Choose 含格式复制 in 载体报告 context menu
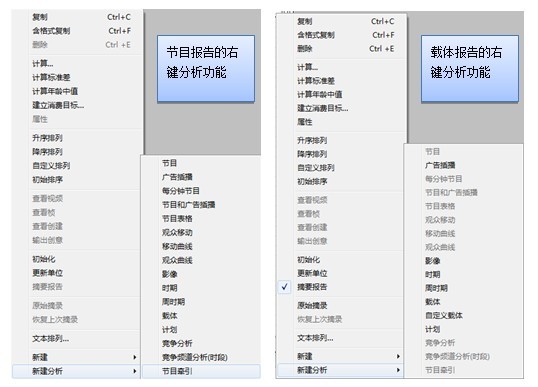 (316, 35)
